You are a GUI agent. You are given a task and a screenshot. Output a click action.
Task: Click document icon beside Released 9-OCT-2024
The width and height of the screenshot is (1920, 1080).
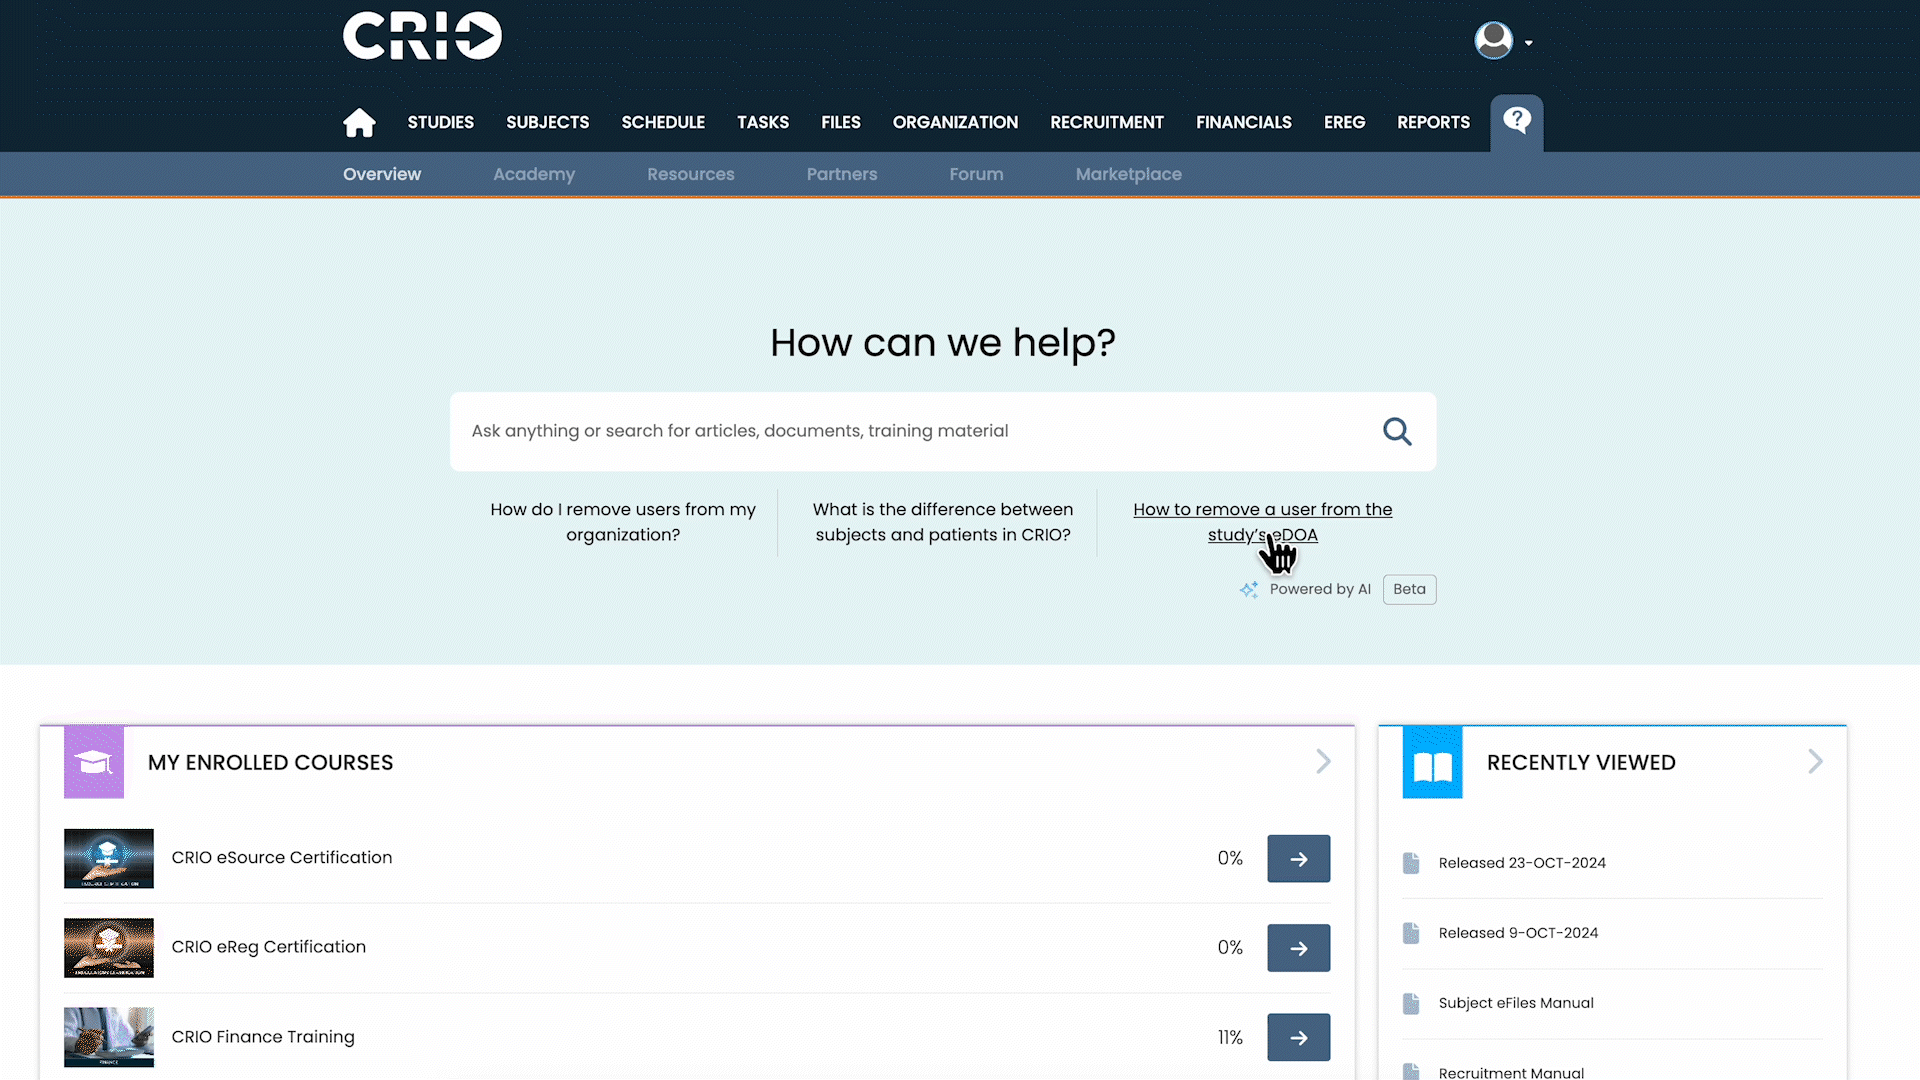(1411, 933)
